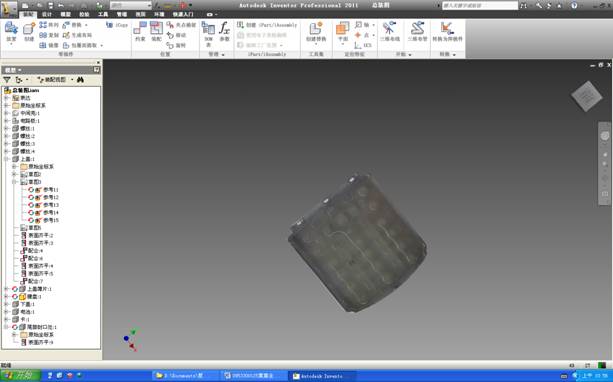This screenshot has width=613, height=382.
Task: Select the Rotate component tool
Action: 176,45
